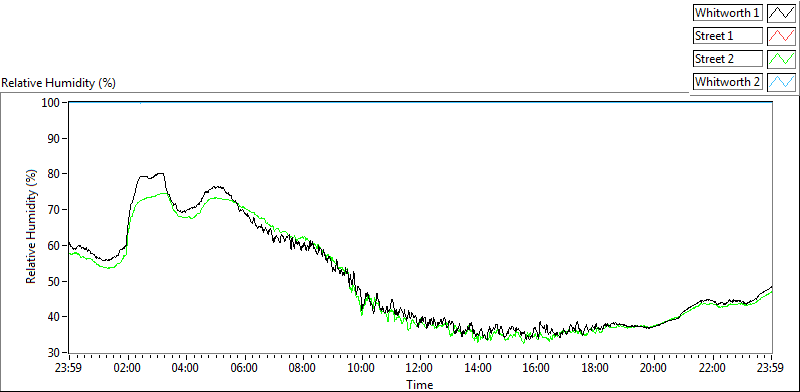Open Whitworth 2 blue plot style icon
Screen dimensions: 800x392
[782, 81]
